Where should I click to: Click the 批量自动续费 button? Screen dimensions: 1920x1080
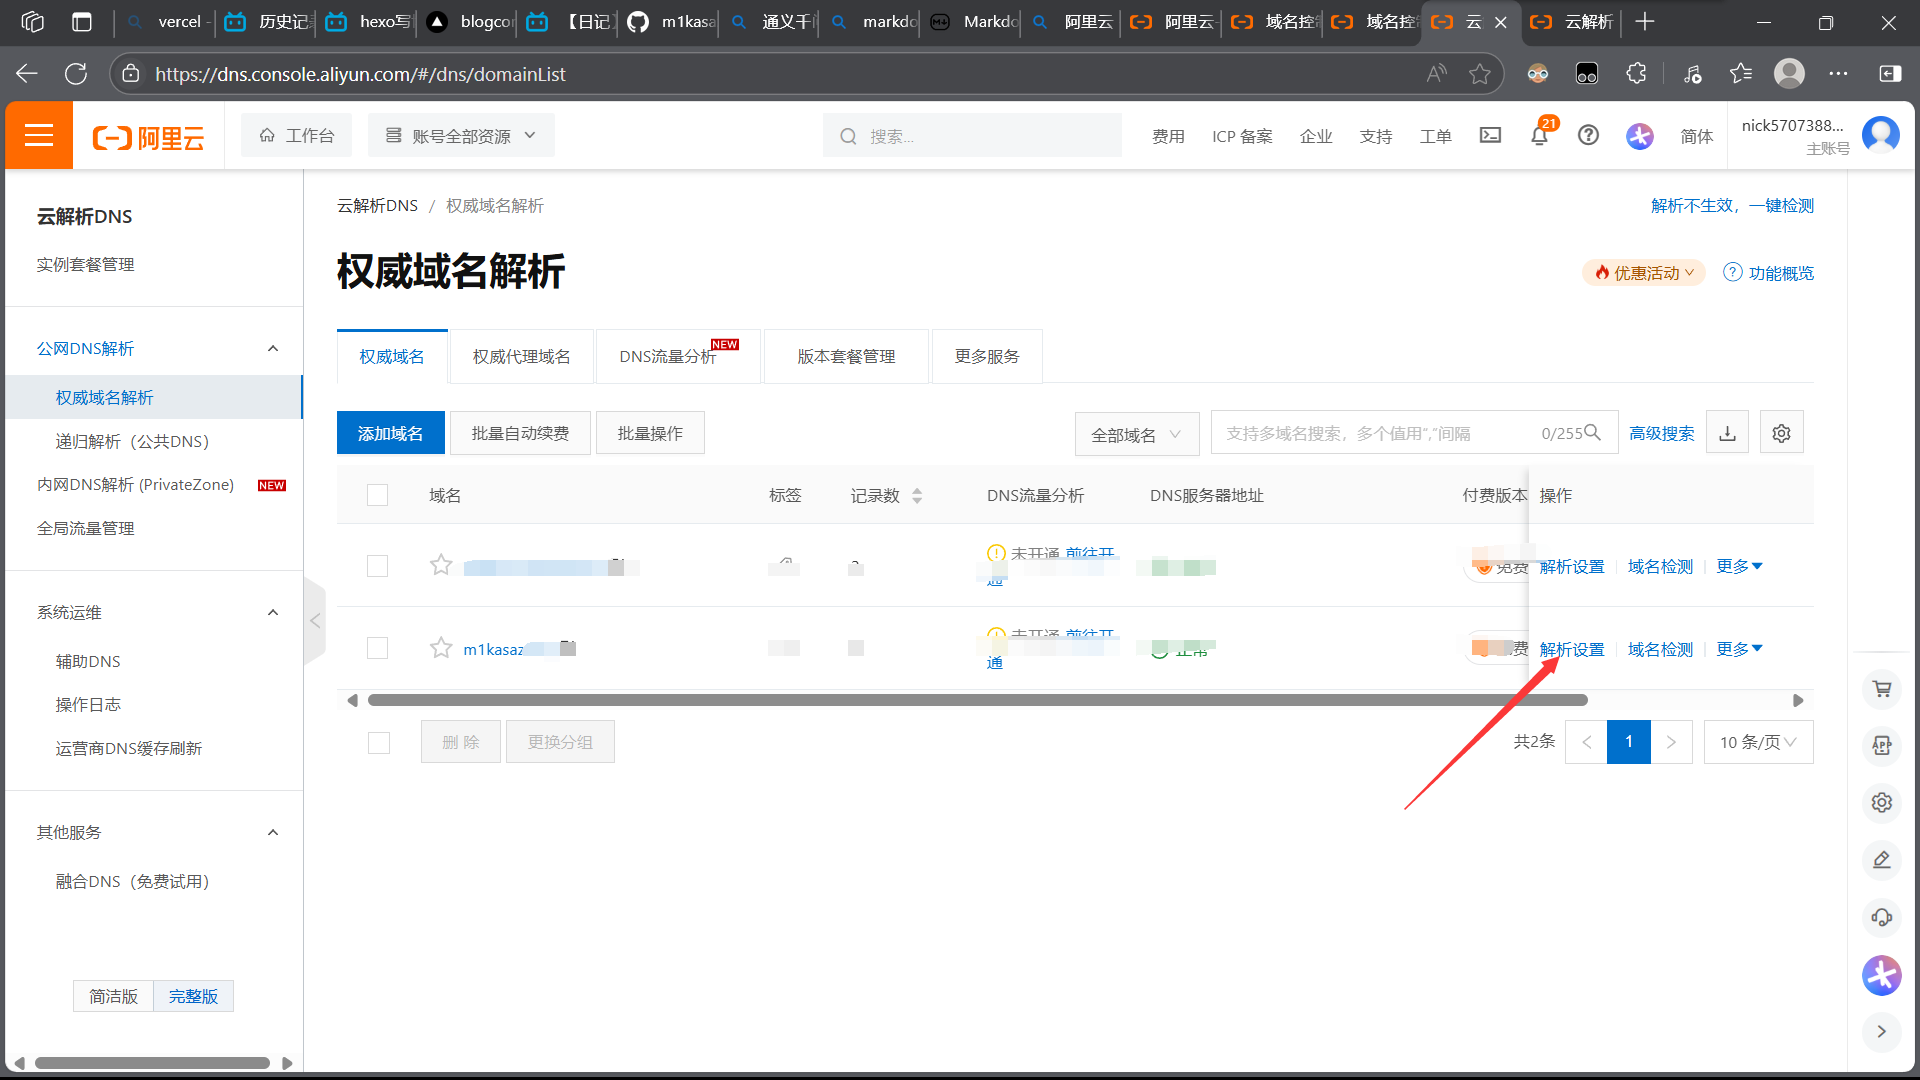click(520, 433)
